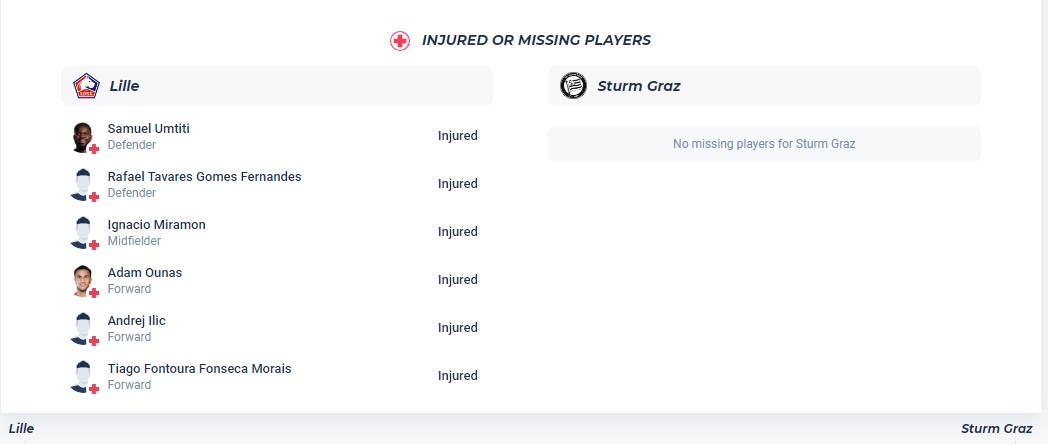Open the Sturm Graz team name in panel header
Image resolution: width=1048 pixels, height=444 pixels.
[638, 86]
